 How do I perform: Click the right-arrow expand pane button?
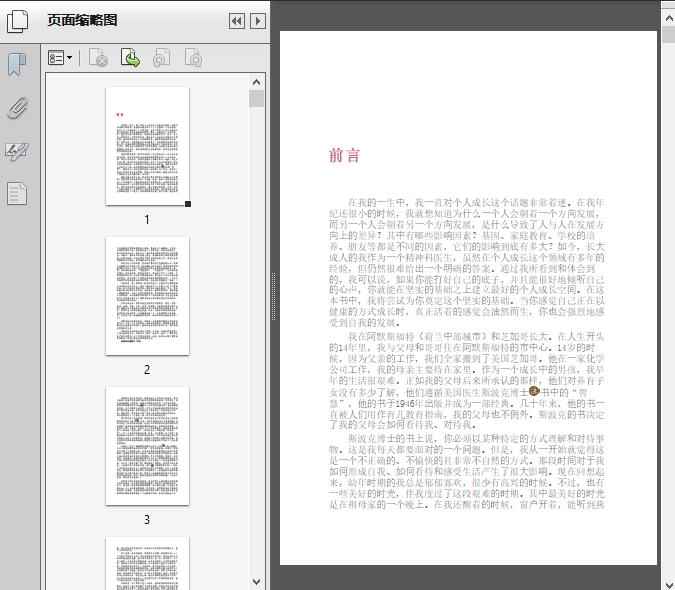257,21
